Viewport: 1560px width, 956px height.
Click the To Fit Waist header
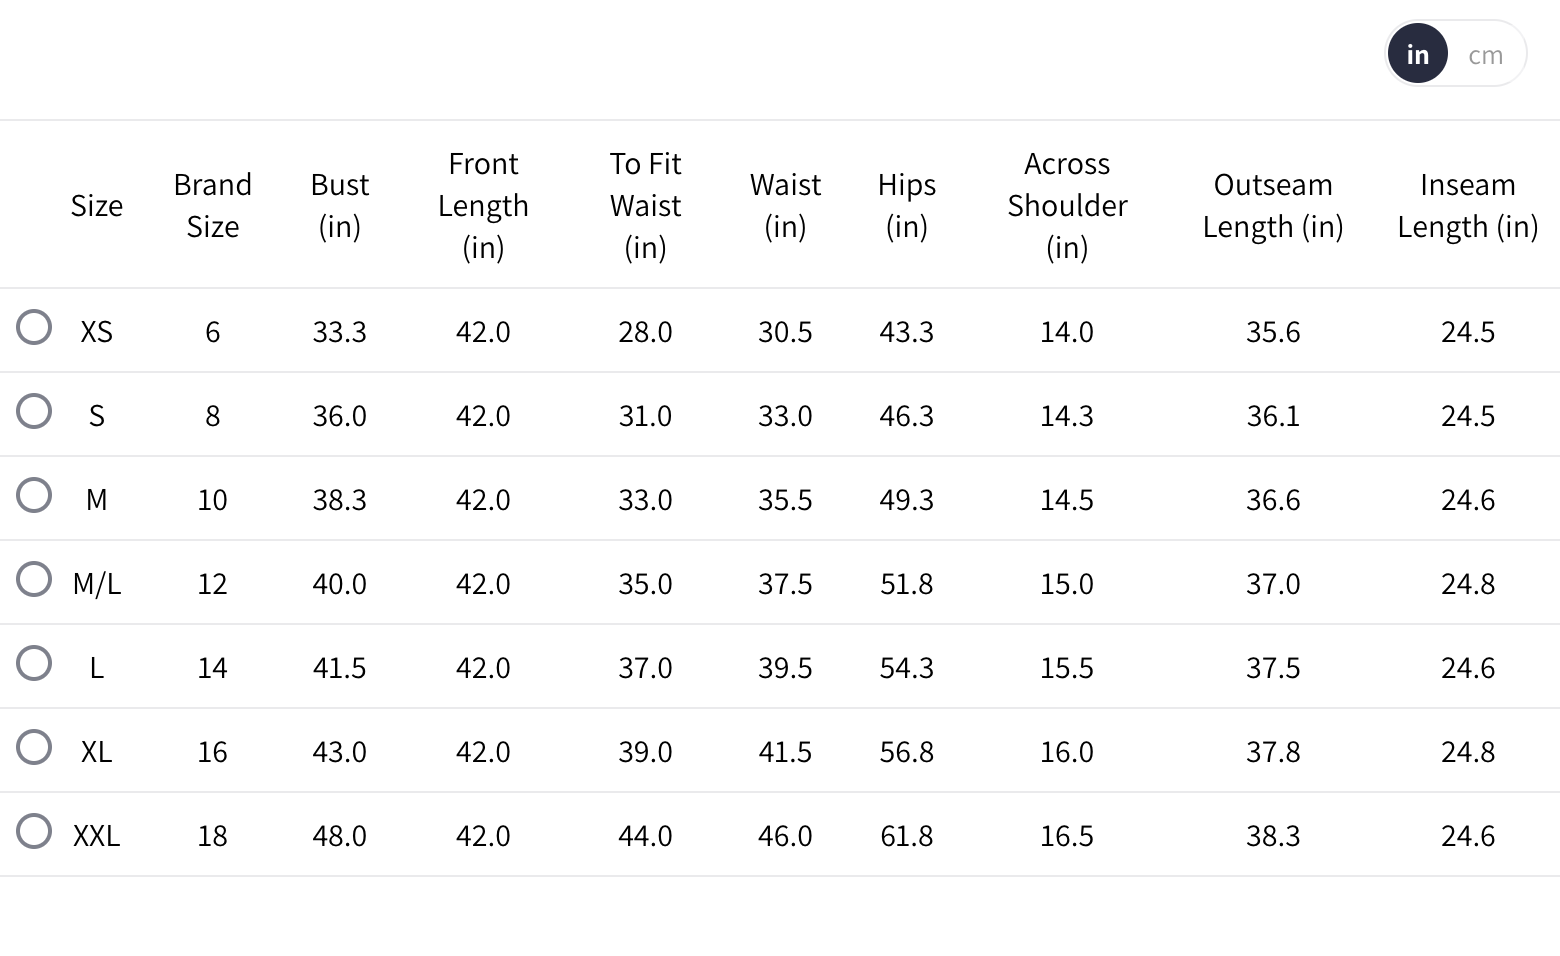coord(645,206)
